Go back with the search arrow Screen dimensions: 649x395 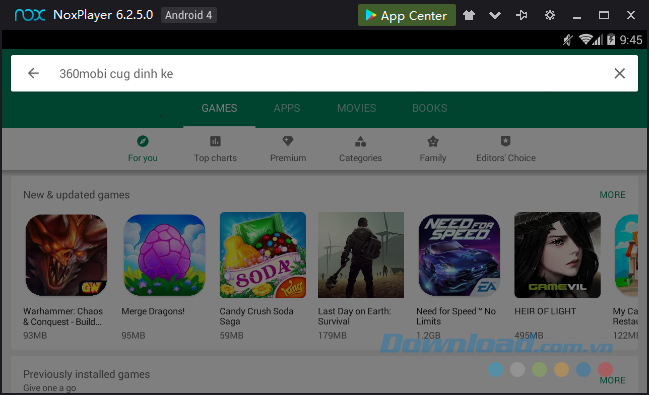pos(34,73)
